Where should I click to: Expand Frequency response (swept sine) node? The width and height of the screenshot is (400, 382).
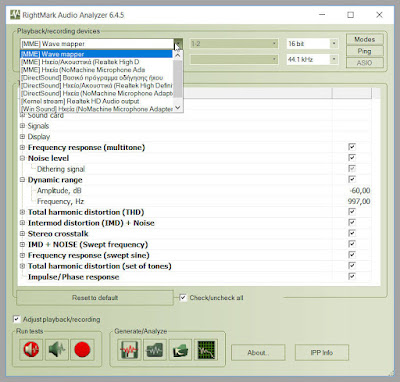(22, 255)
